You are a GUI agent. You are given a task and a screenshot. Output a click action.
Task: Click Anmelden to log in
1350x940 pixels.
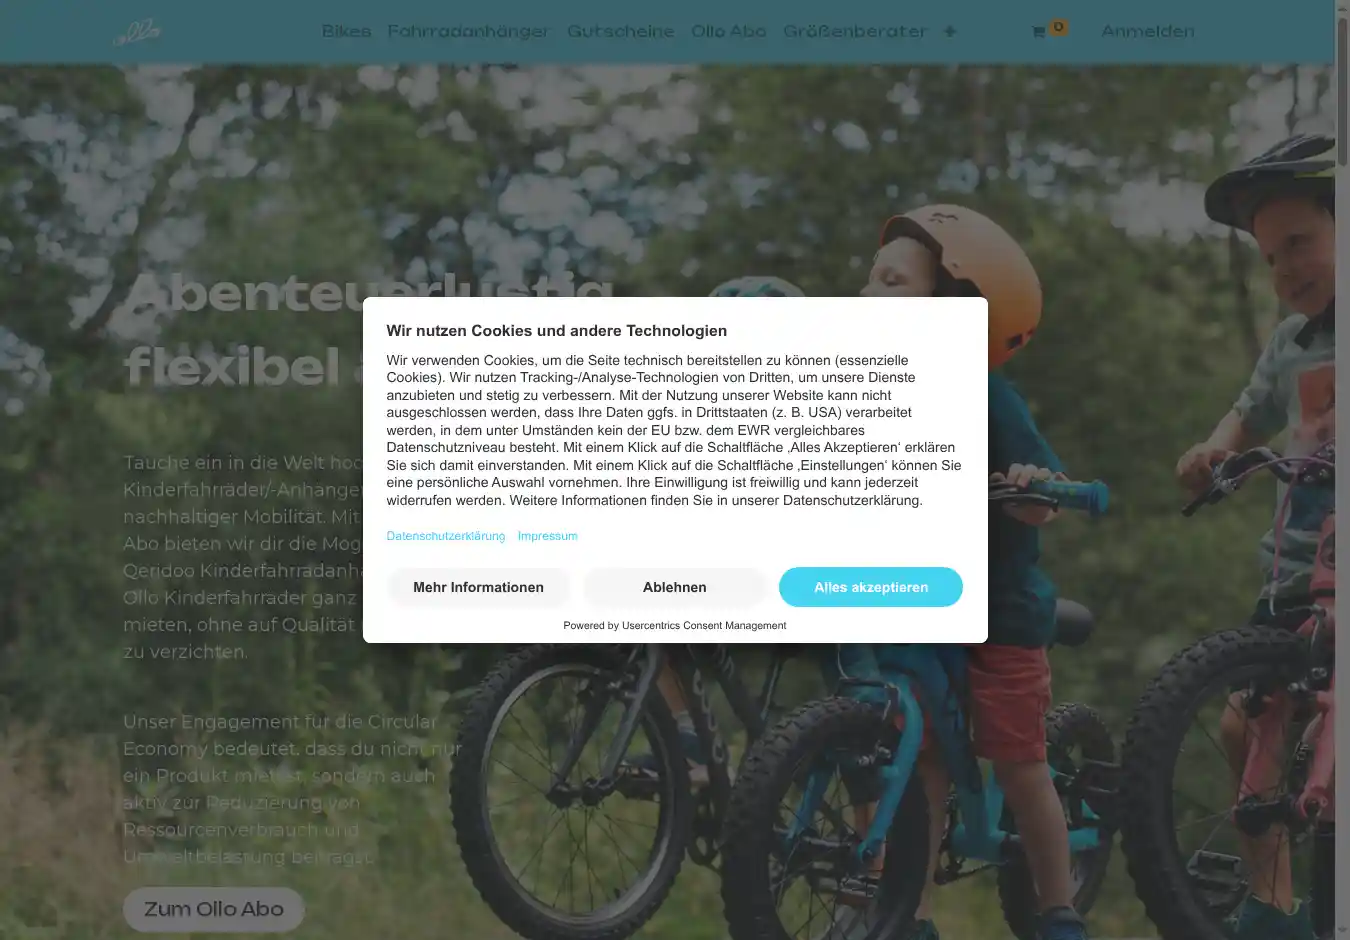(x=1147, y=31)
